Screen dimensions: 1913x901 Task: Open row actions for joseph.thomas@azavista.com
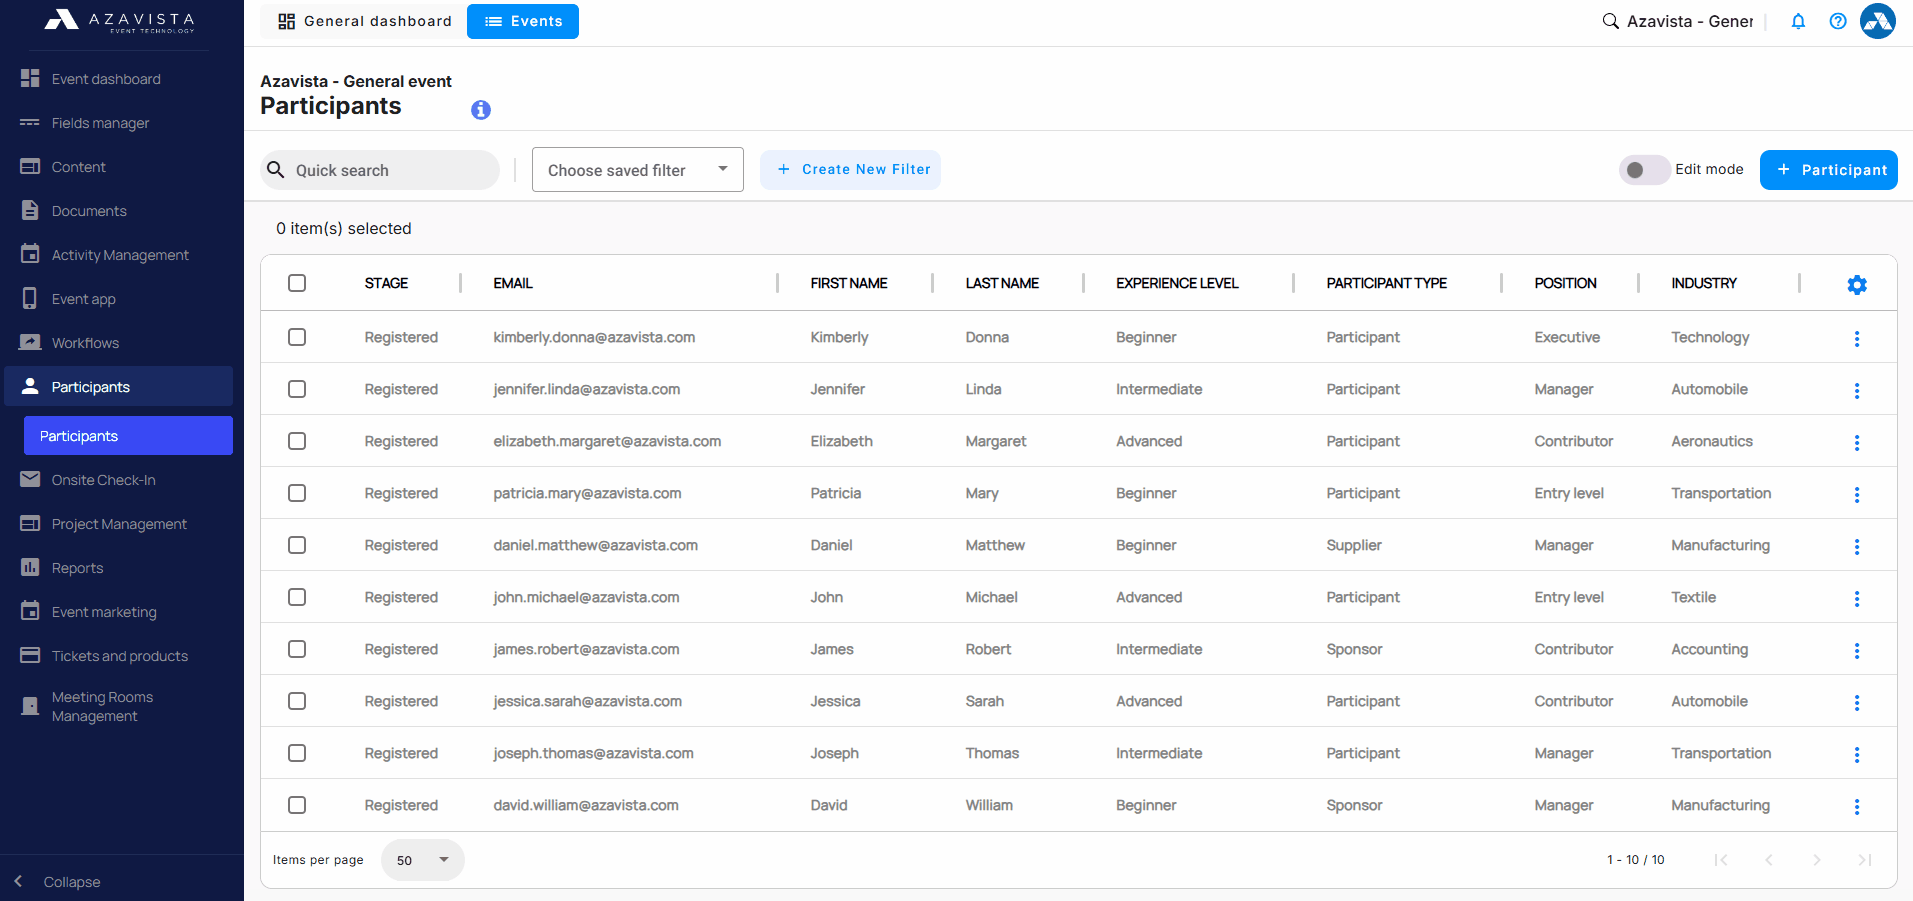(1857, 755)
